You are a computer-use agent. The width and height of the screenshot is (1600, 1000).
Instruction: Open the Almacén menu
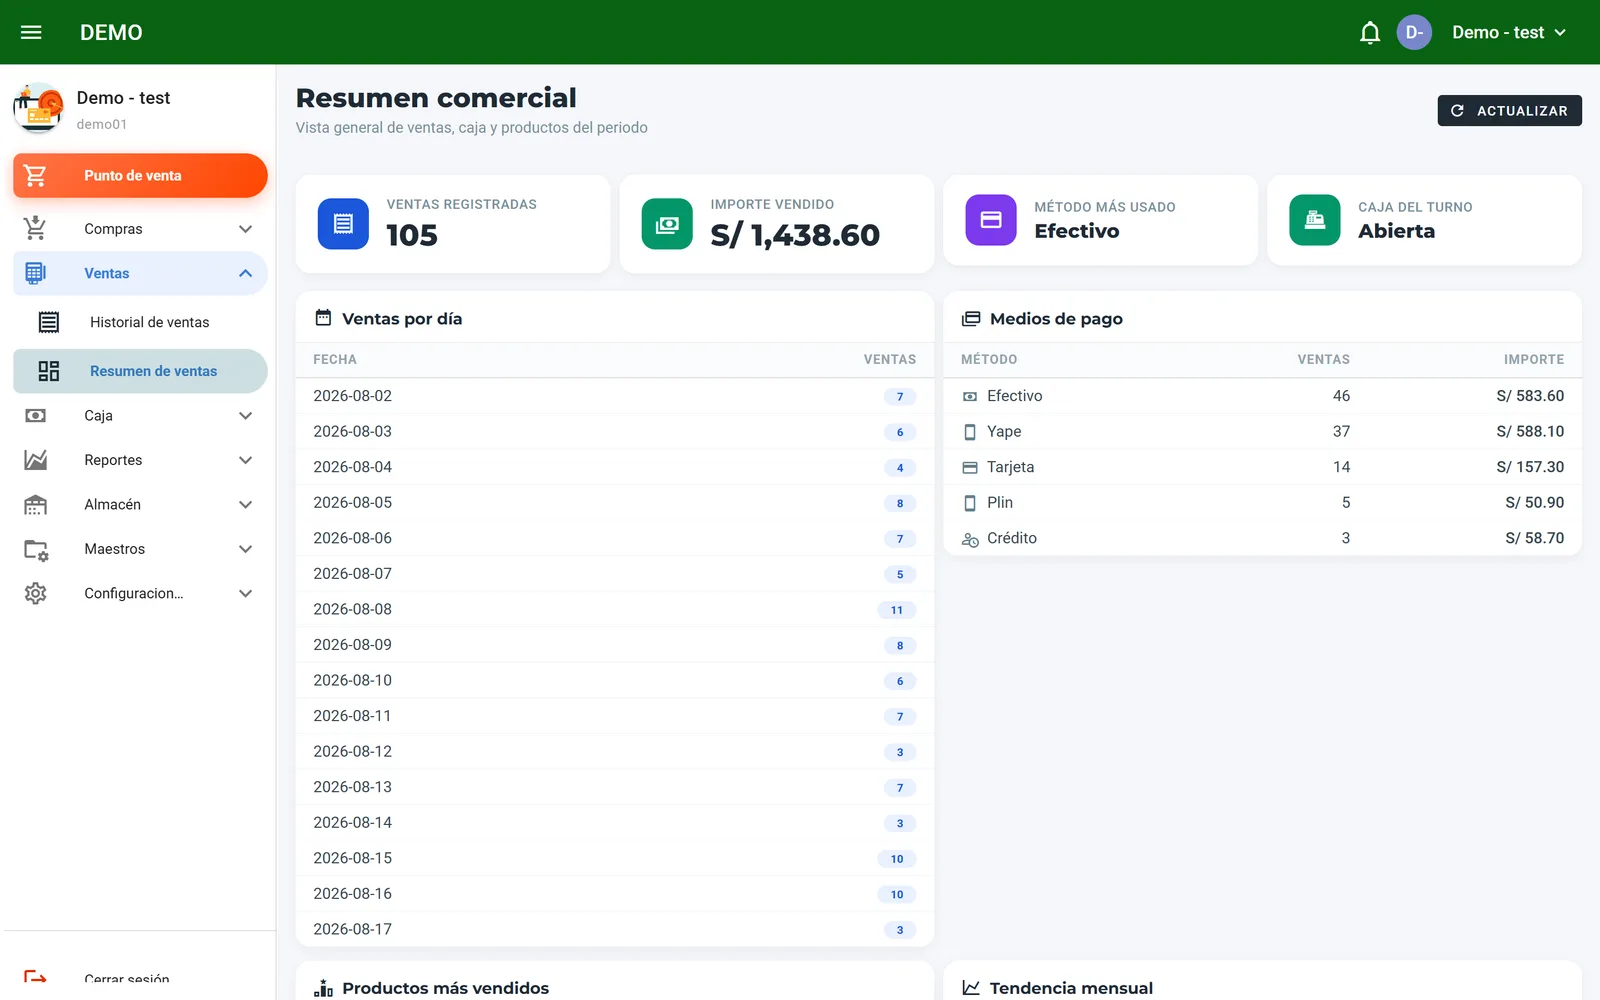click(x=140, y=505)
